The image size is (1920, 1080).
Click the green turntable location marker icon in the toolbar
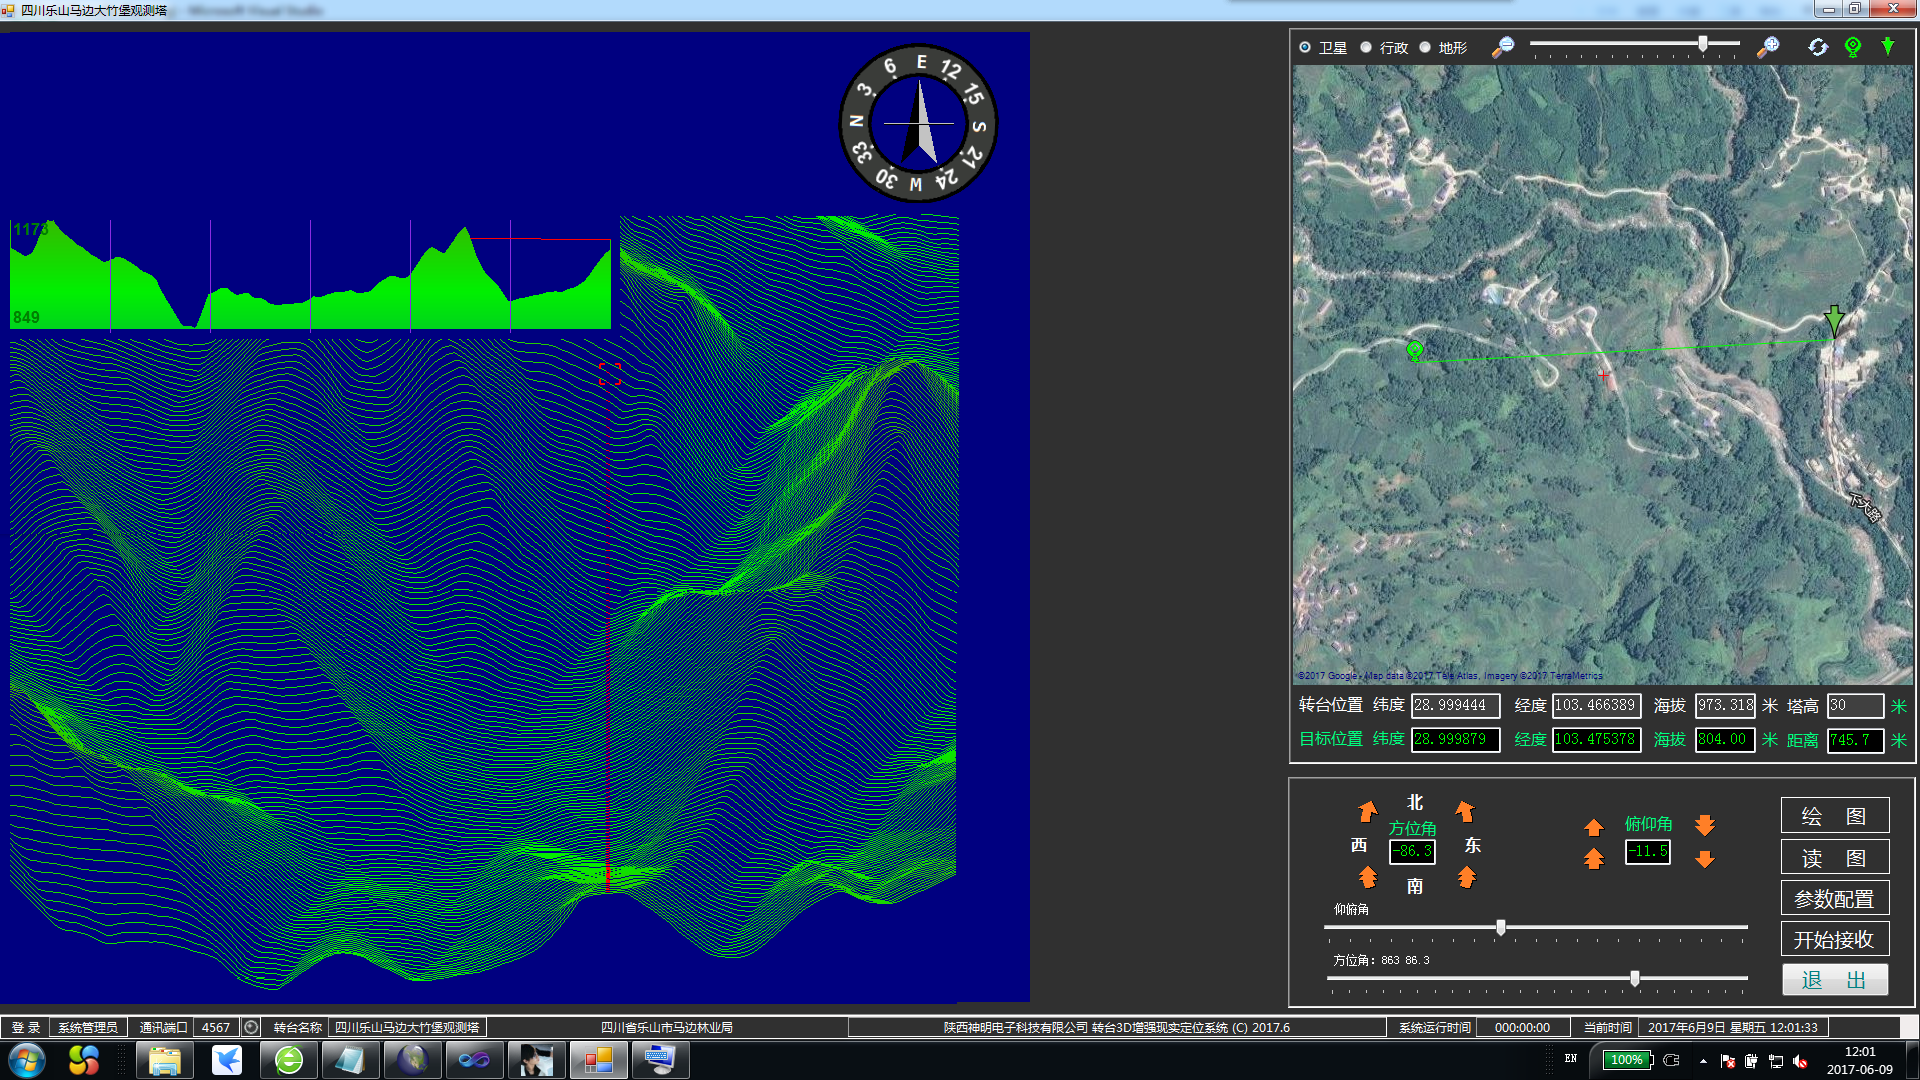pos(1852,47)
